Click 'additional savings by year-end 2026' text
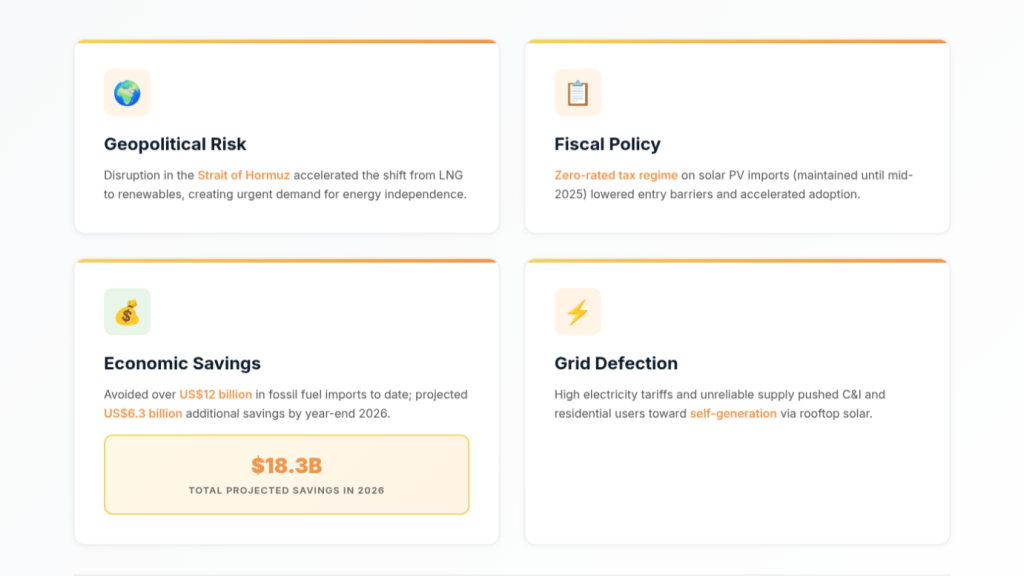 [x=287, y=413]
